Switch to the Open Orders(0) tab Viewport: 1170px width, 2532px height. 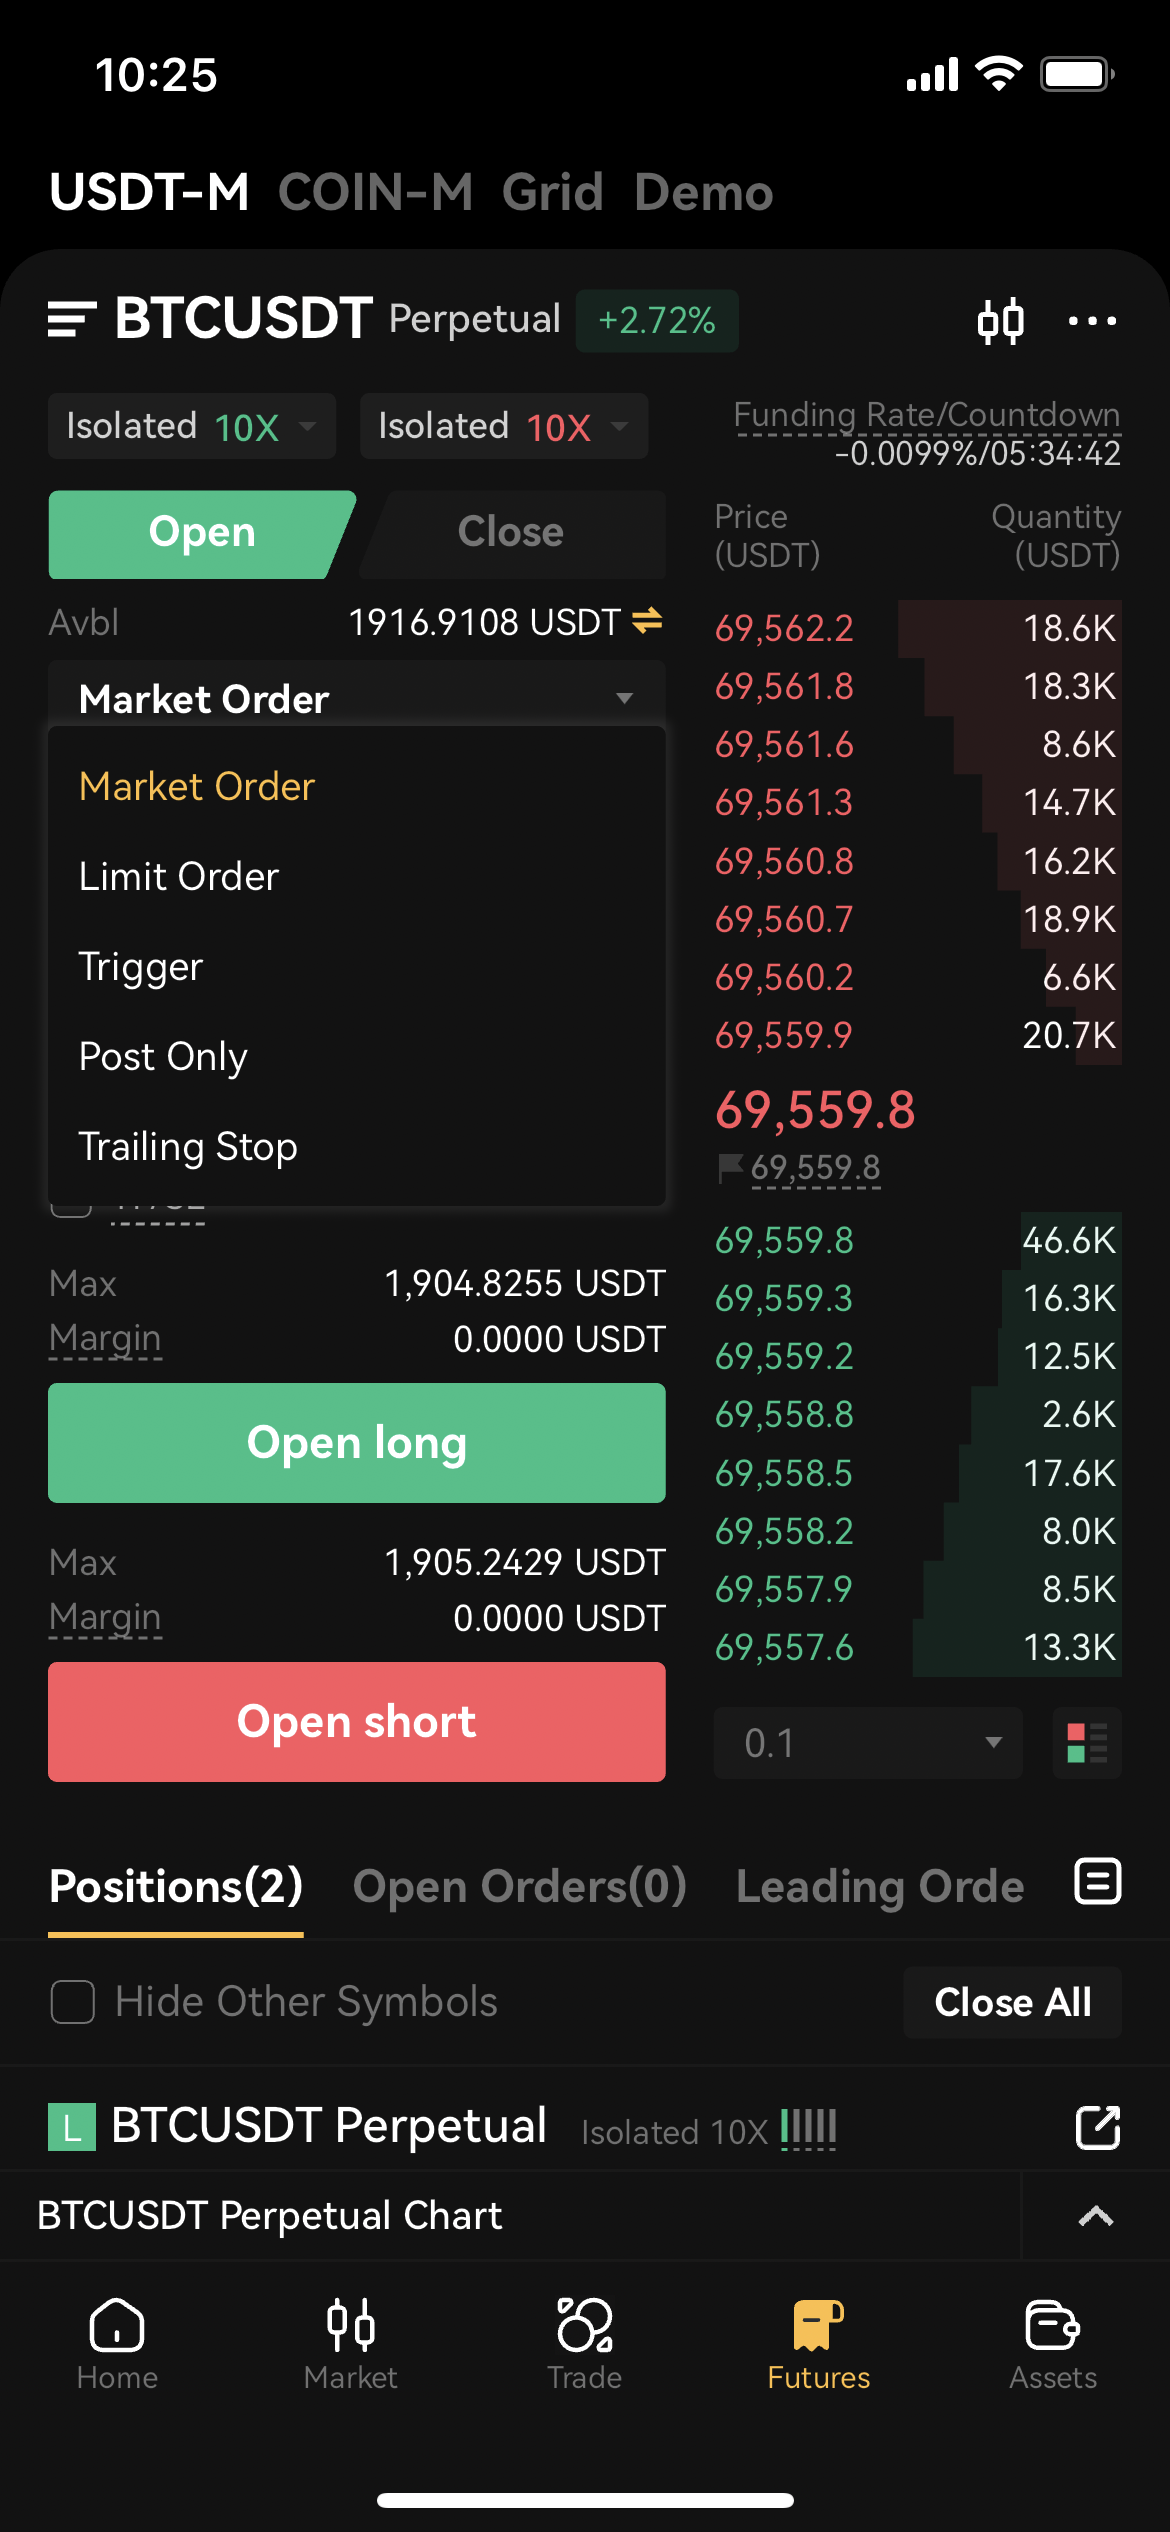coord(519,1887)
